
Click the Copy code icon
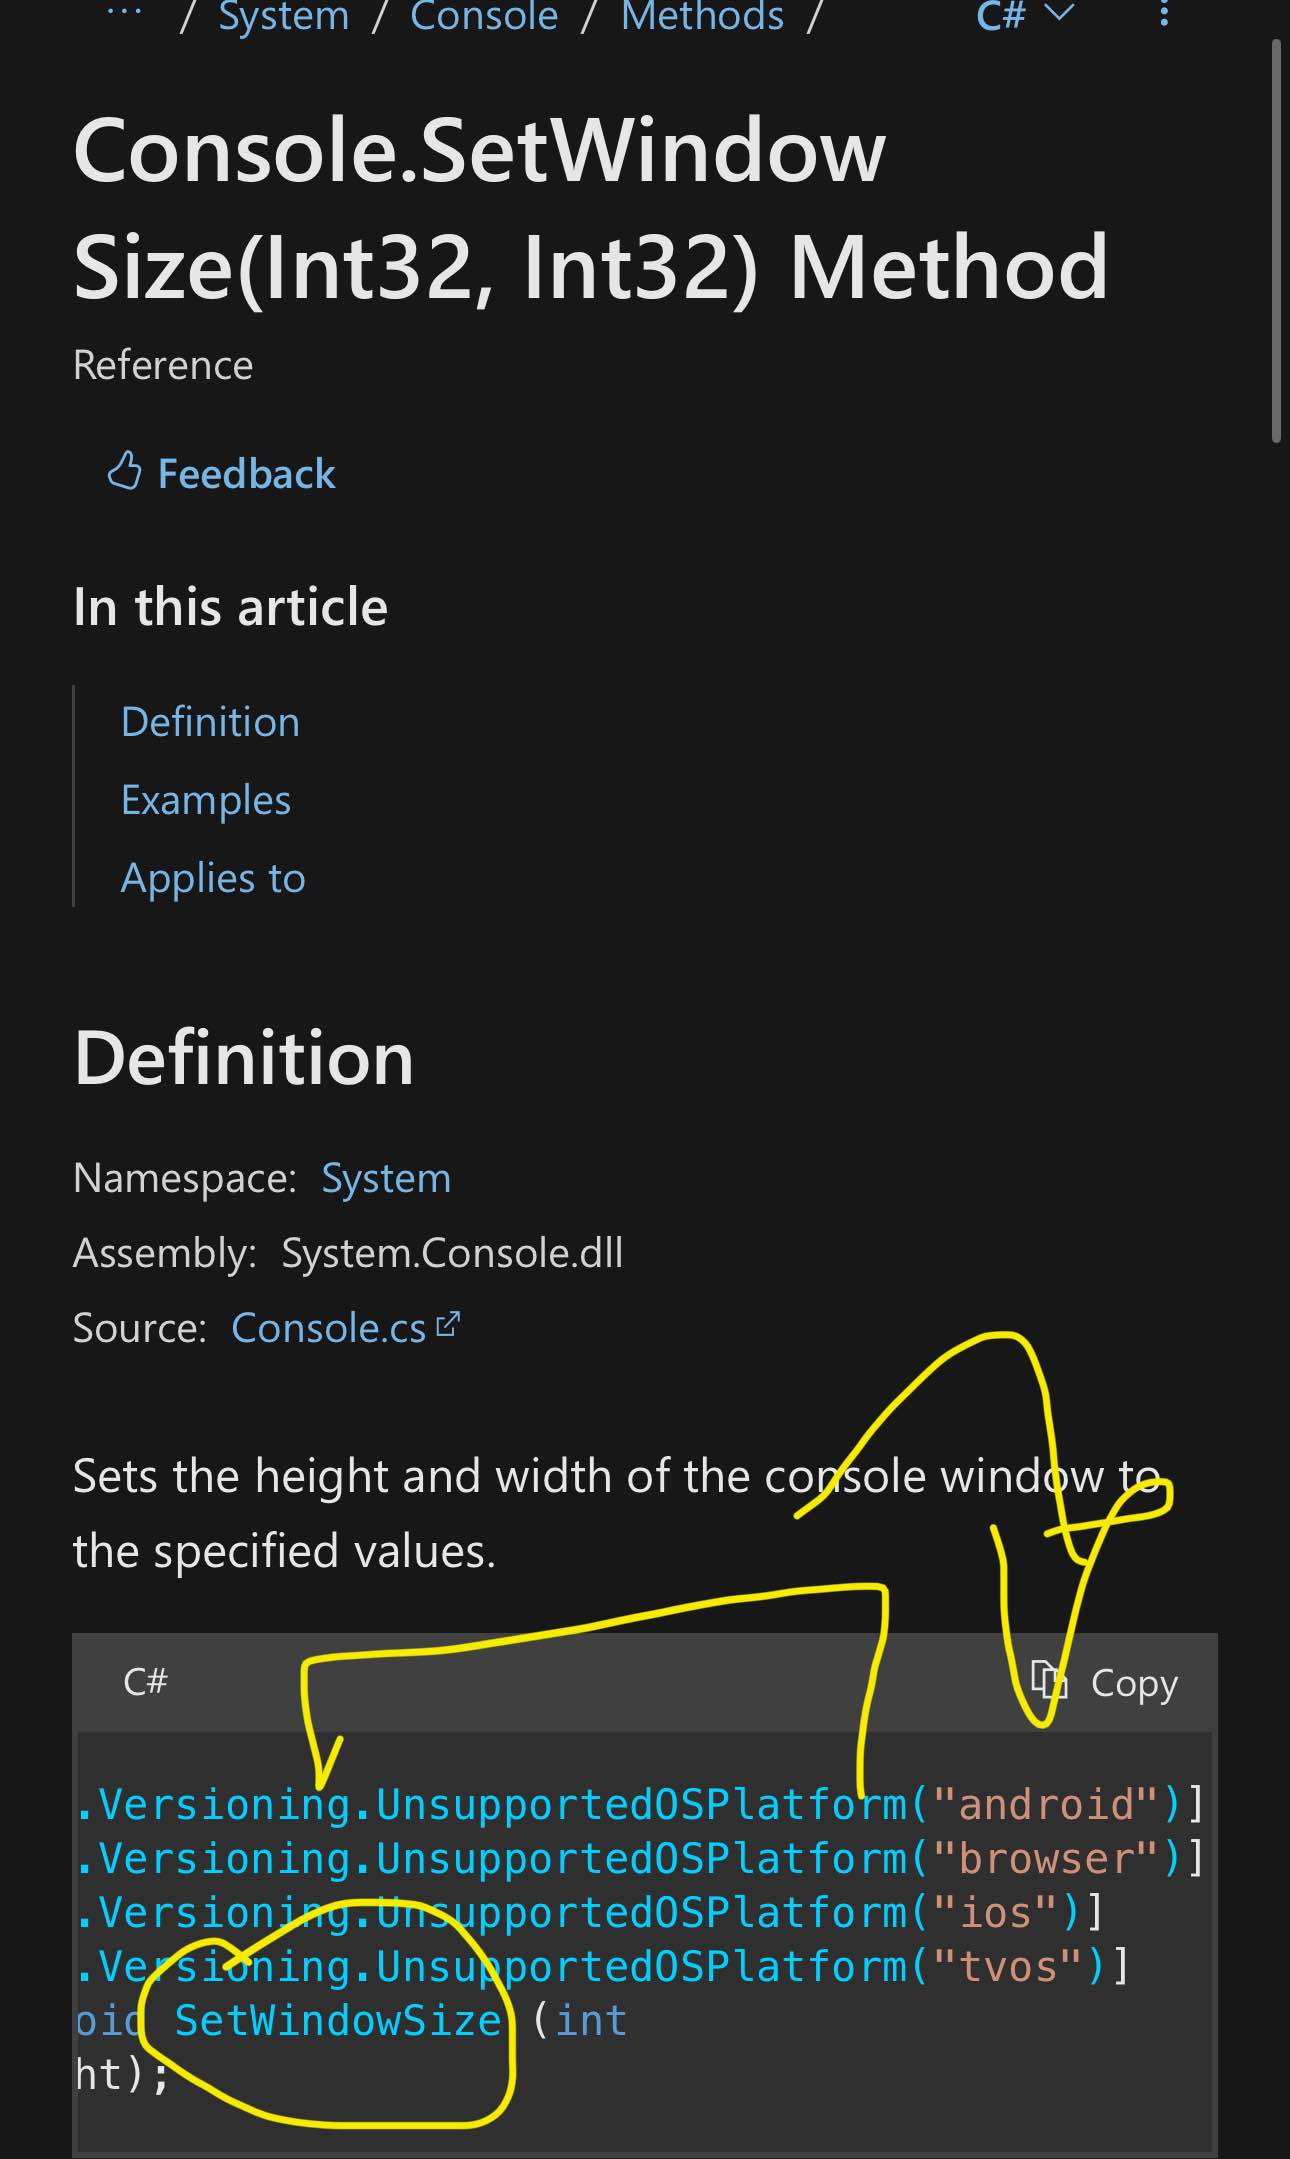[1050, 1682]
